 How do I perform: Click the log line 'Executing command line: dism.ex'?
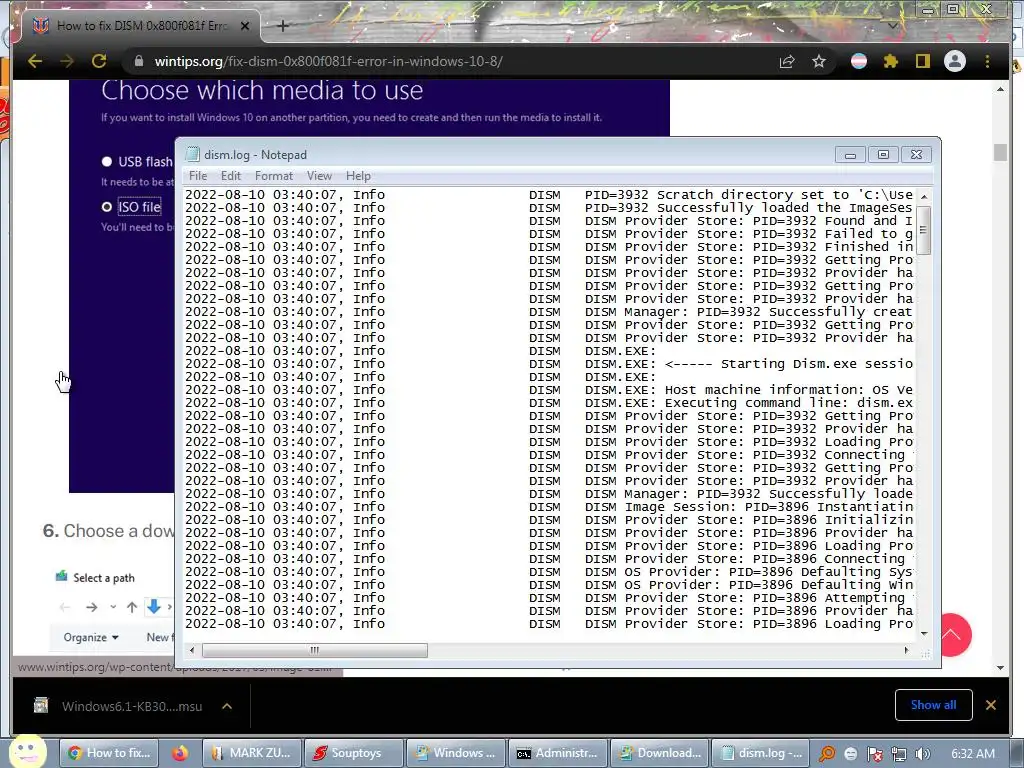click(x=548, y=403)
